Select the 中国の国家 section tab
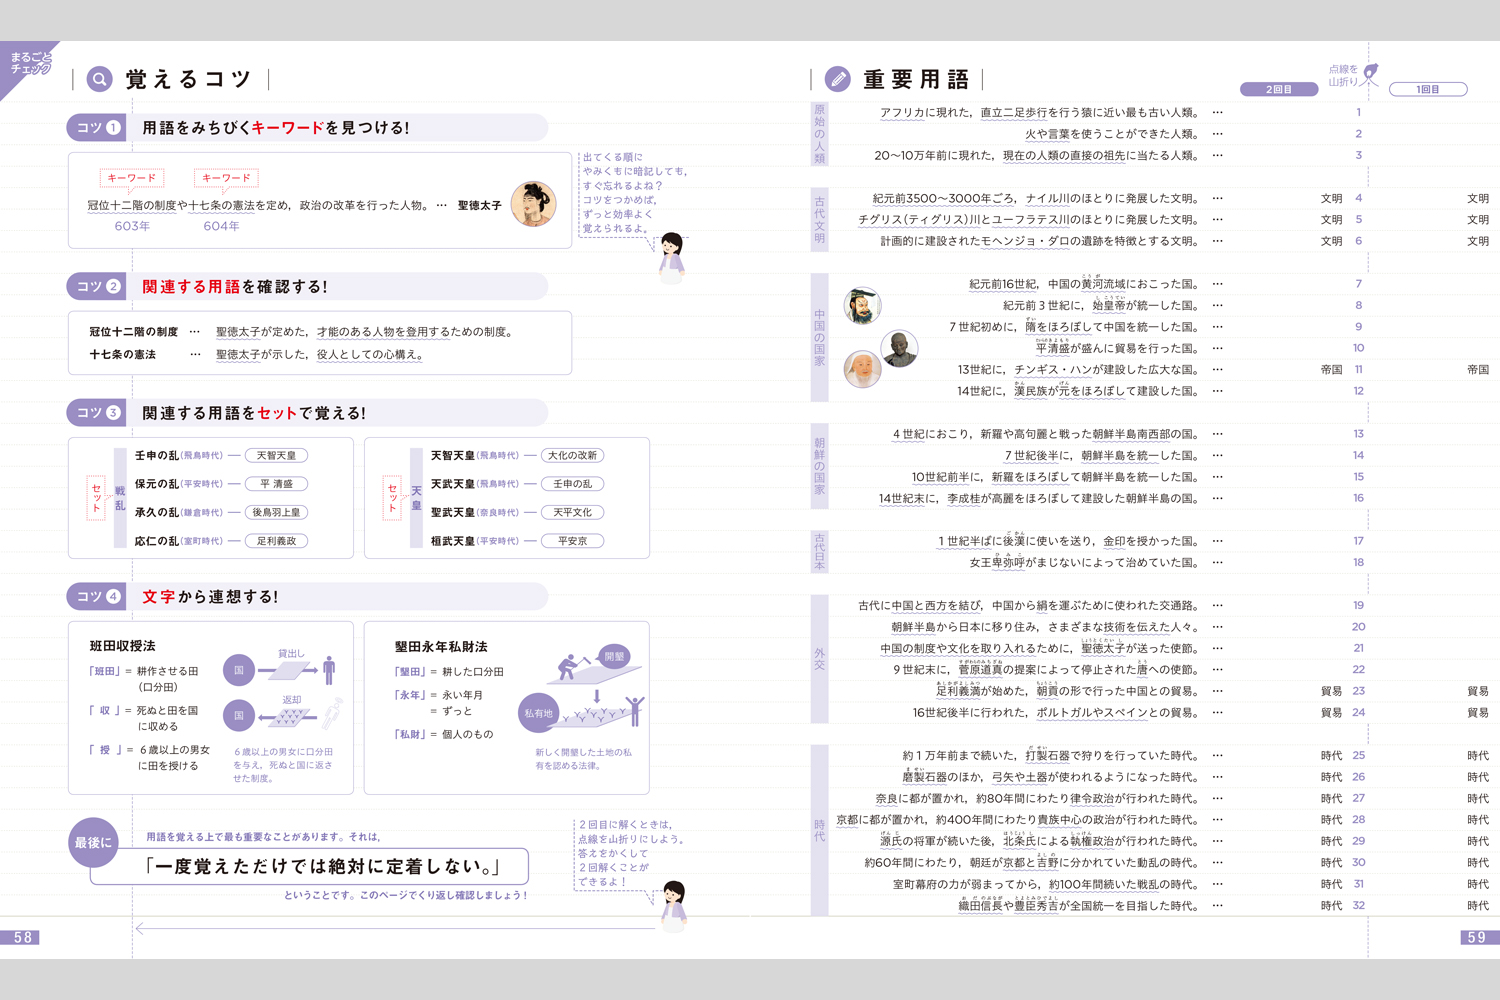Viewport: 1500px width, 1000px height. [x=819, y=337]
